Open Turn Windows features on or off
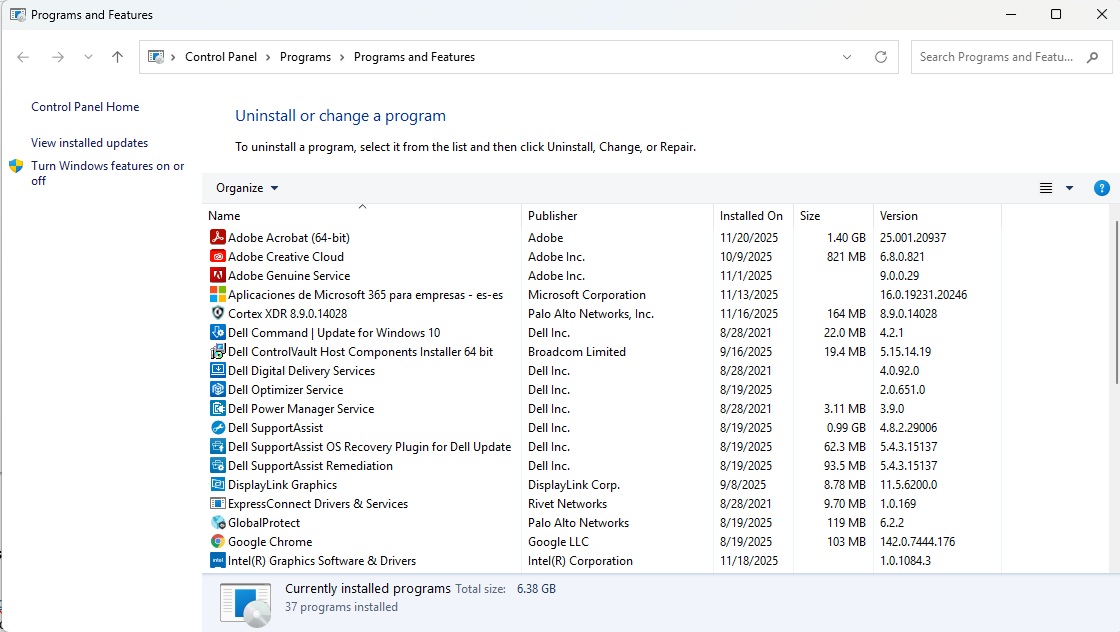 (108, 172)
